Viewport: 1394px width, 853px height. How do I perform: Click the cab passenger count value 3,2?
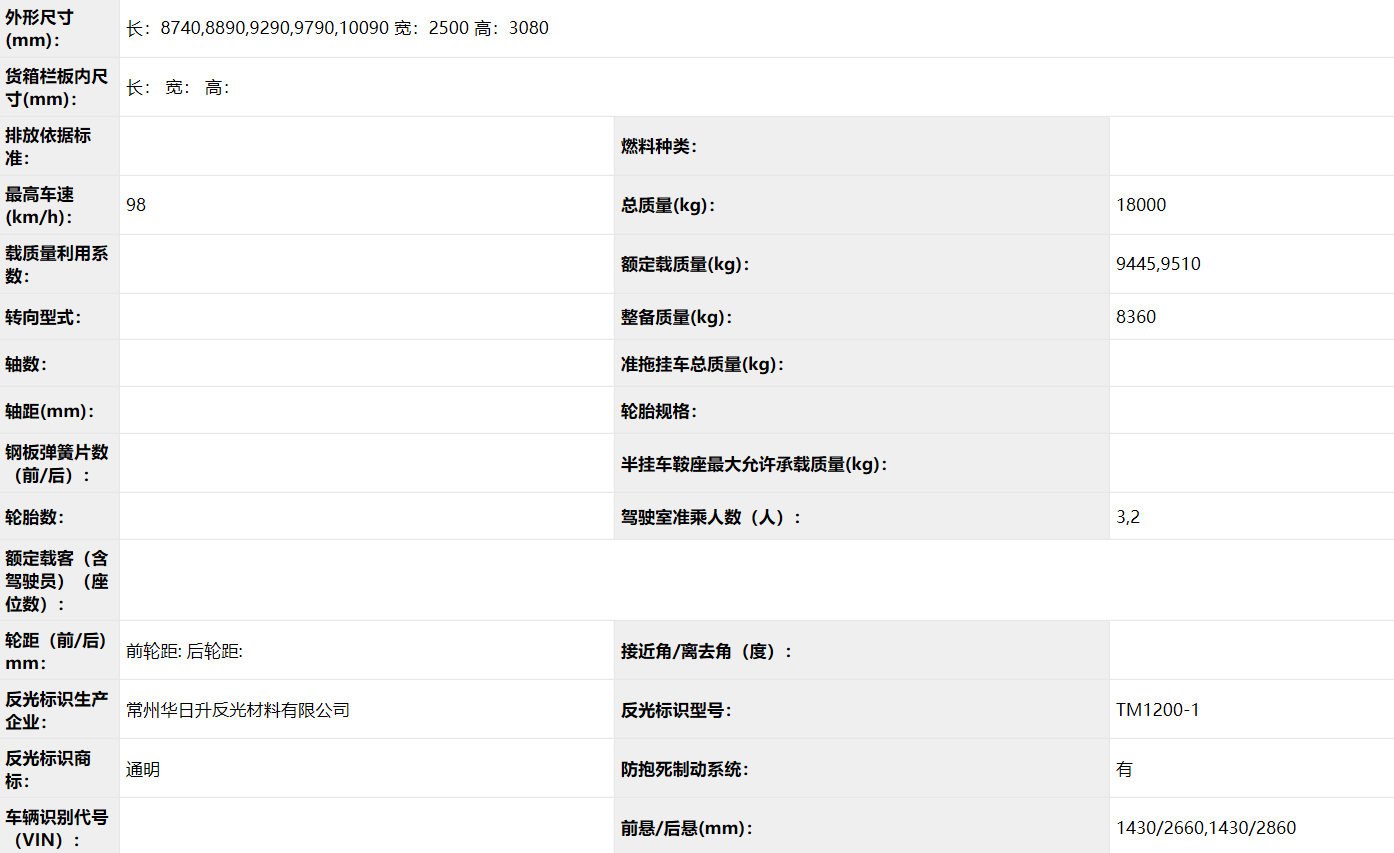pyautogui.click(x=1128, y=517)
